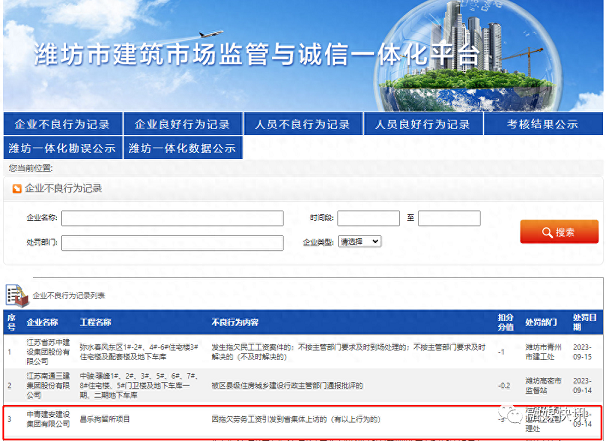The image size is (606, 441).
Task: Open the 考核结果公示 tab
Action: (x=543, y=124)
